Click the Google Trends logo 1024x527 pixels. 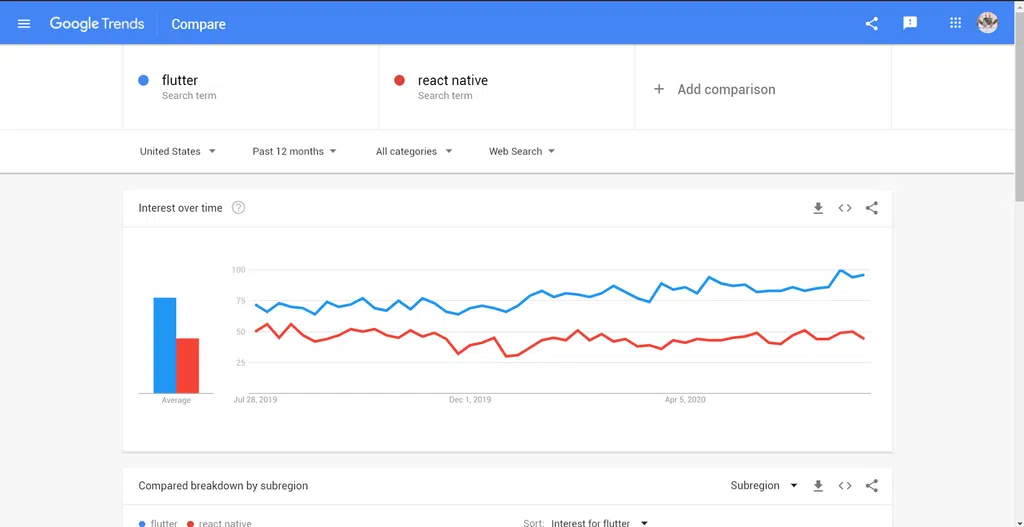pyautogui.click(x=97, y=24)
